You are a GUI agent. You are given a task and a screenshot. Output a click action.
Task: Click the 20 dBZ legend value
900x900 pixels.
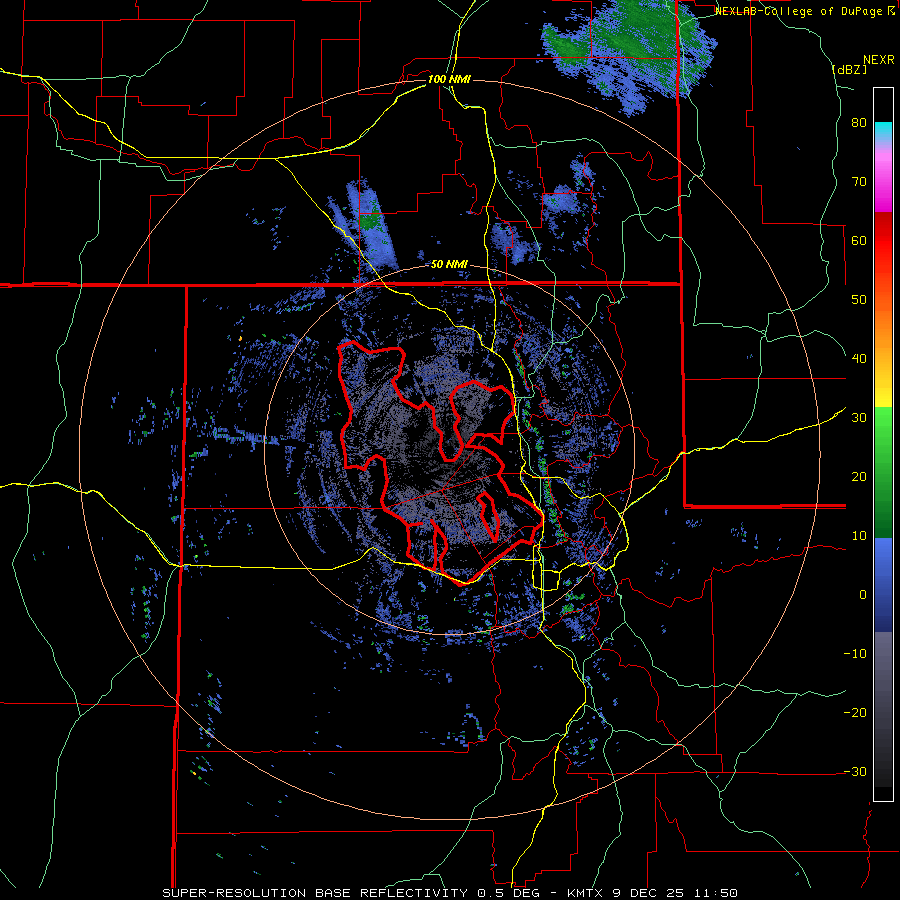point(859,477)
